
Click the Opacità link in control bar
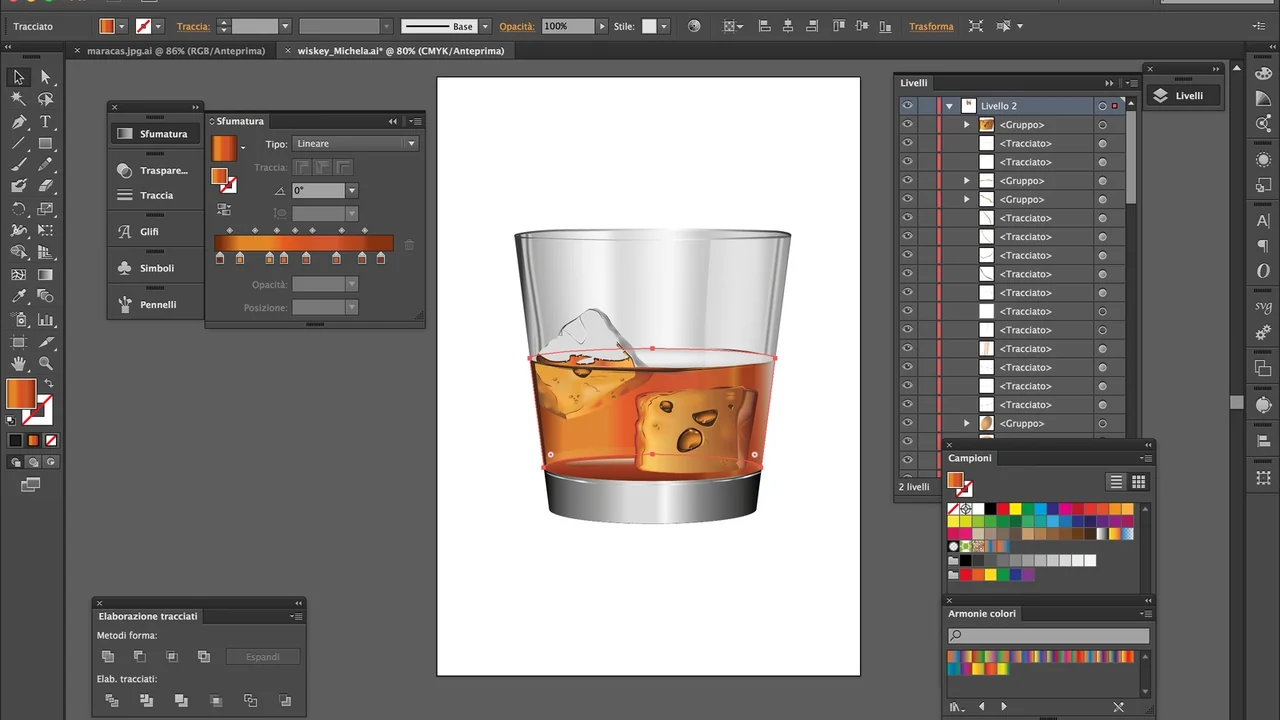point(516,26)
